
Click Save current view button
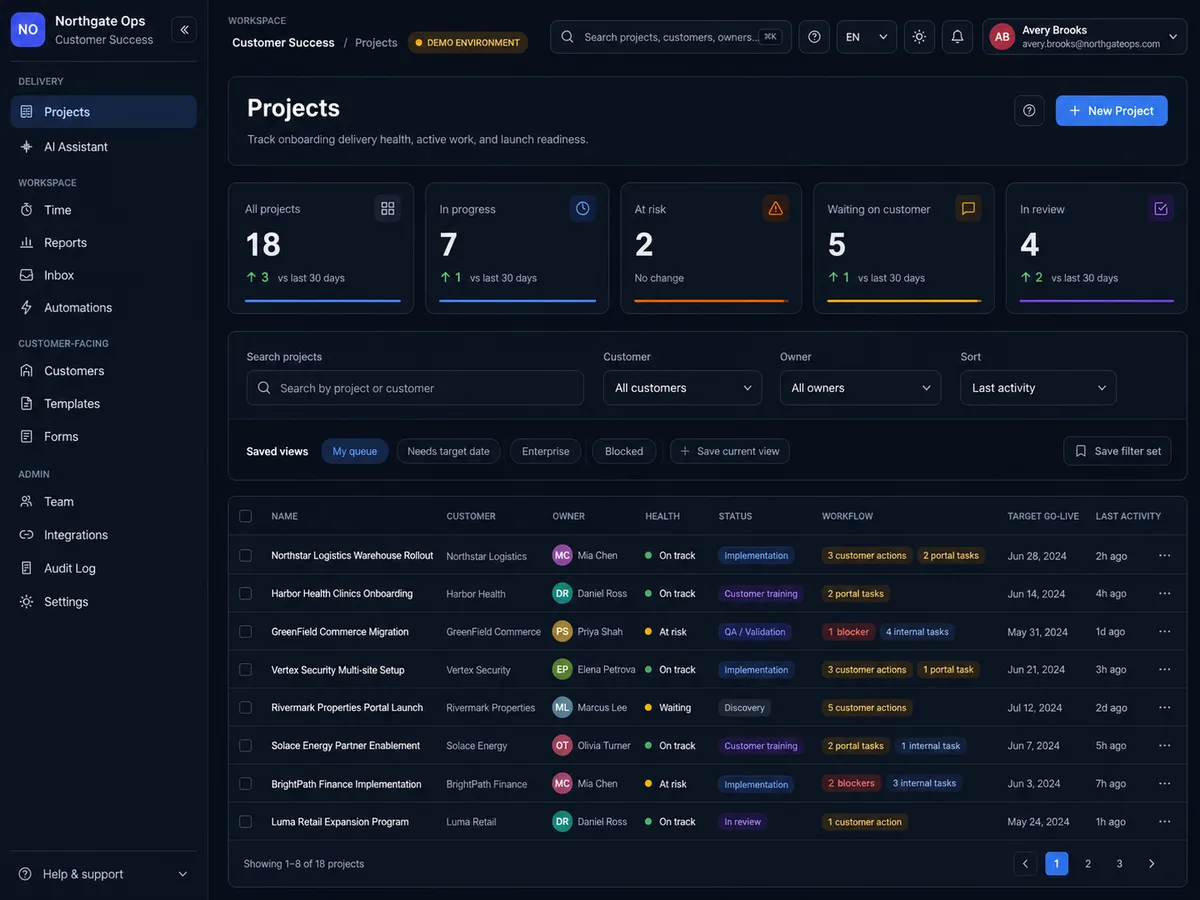pos(730,451)
